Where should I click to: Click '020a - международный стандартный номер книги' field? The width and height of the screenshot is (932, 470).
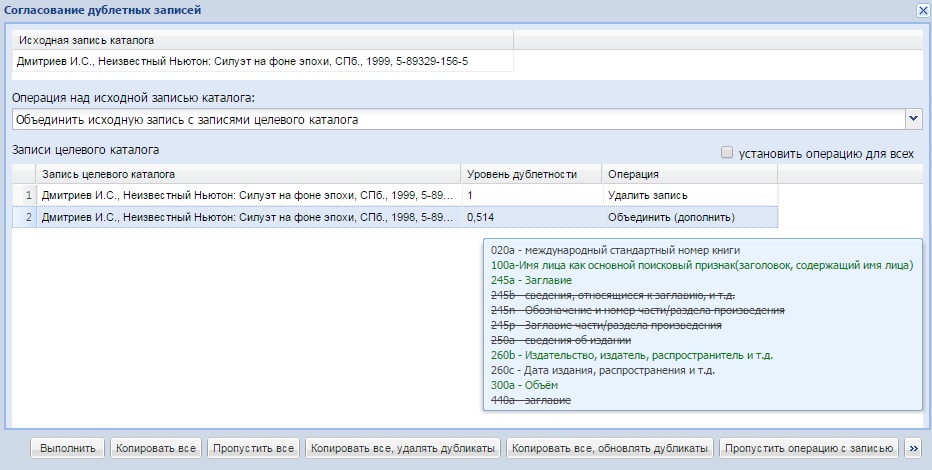click(x=615, y=251)
